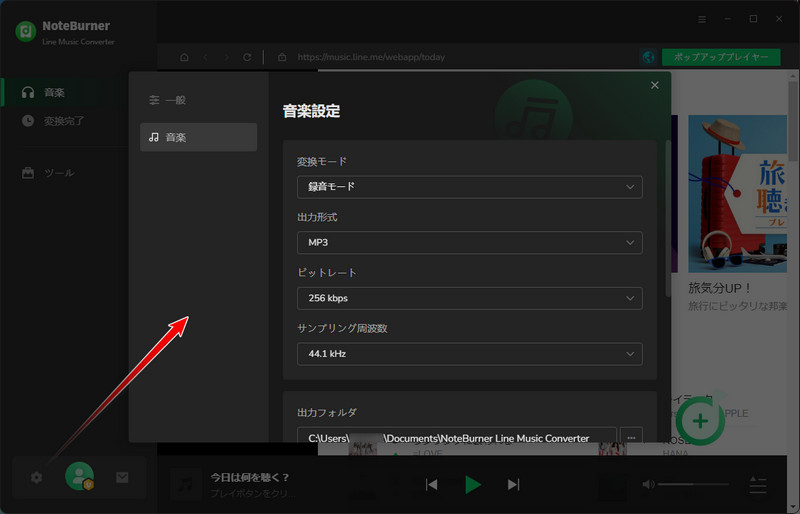Viewport: 800px width, 514px height.
Task: Skip to previous track
Action: (x=432, y=484)
